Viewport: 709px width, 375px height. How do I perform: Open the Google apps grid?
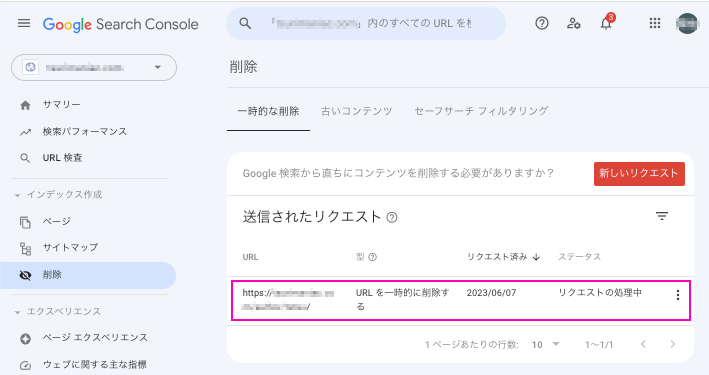pyautogui.click(x=655, y=23)
